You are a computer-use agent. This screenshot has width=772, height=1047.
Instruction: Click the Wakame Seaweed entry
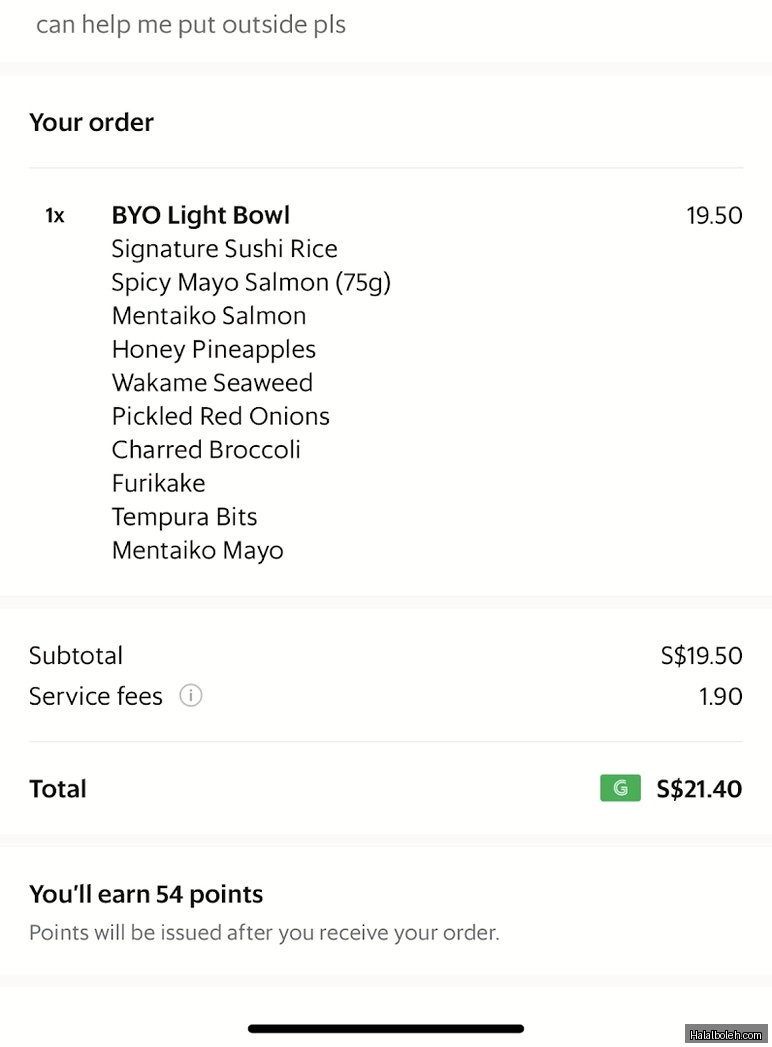point(212,383)
